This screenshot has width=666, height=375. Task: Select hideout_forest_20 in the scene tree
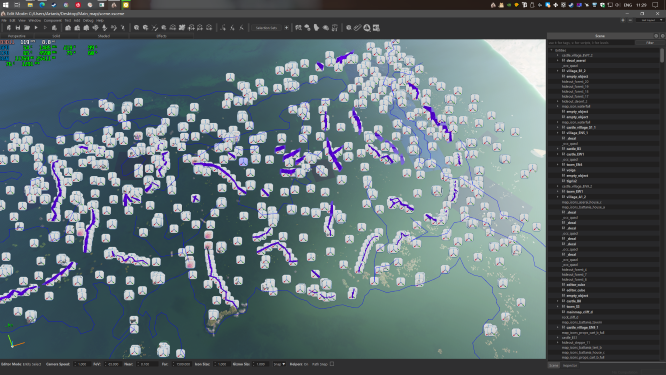[575, 82]
